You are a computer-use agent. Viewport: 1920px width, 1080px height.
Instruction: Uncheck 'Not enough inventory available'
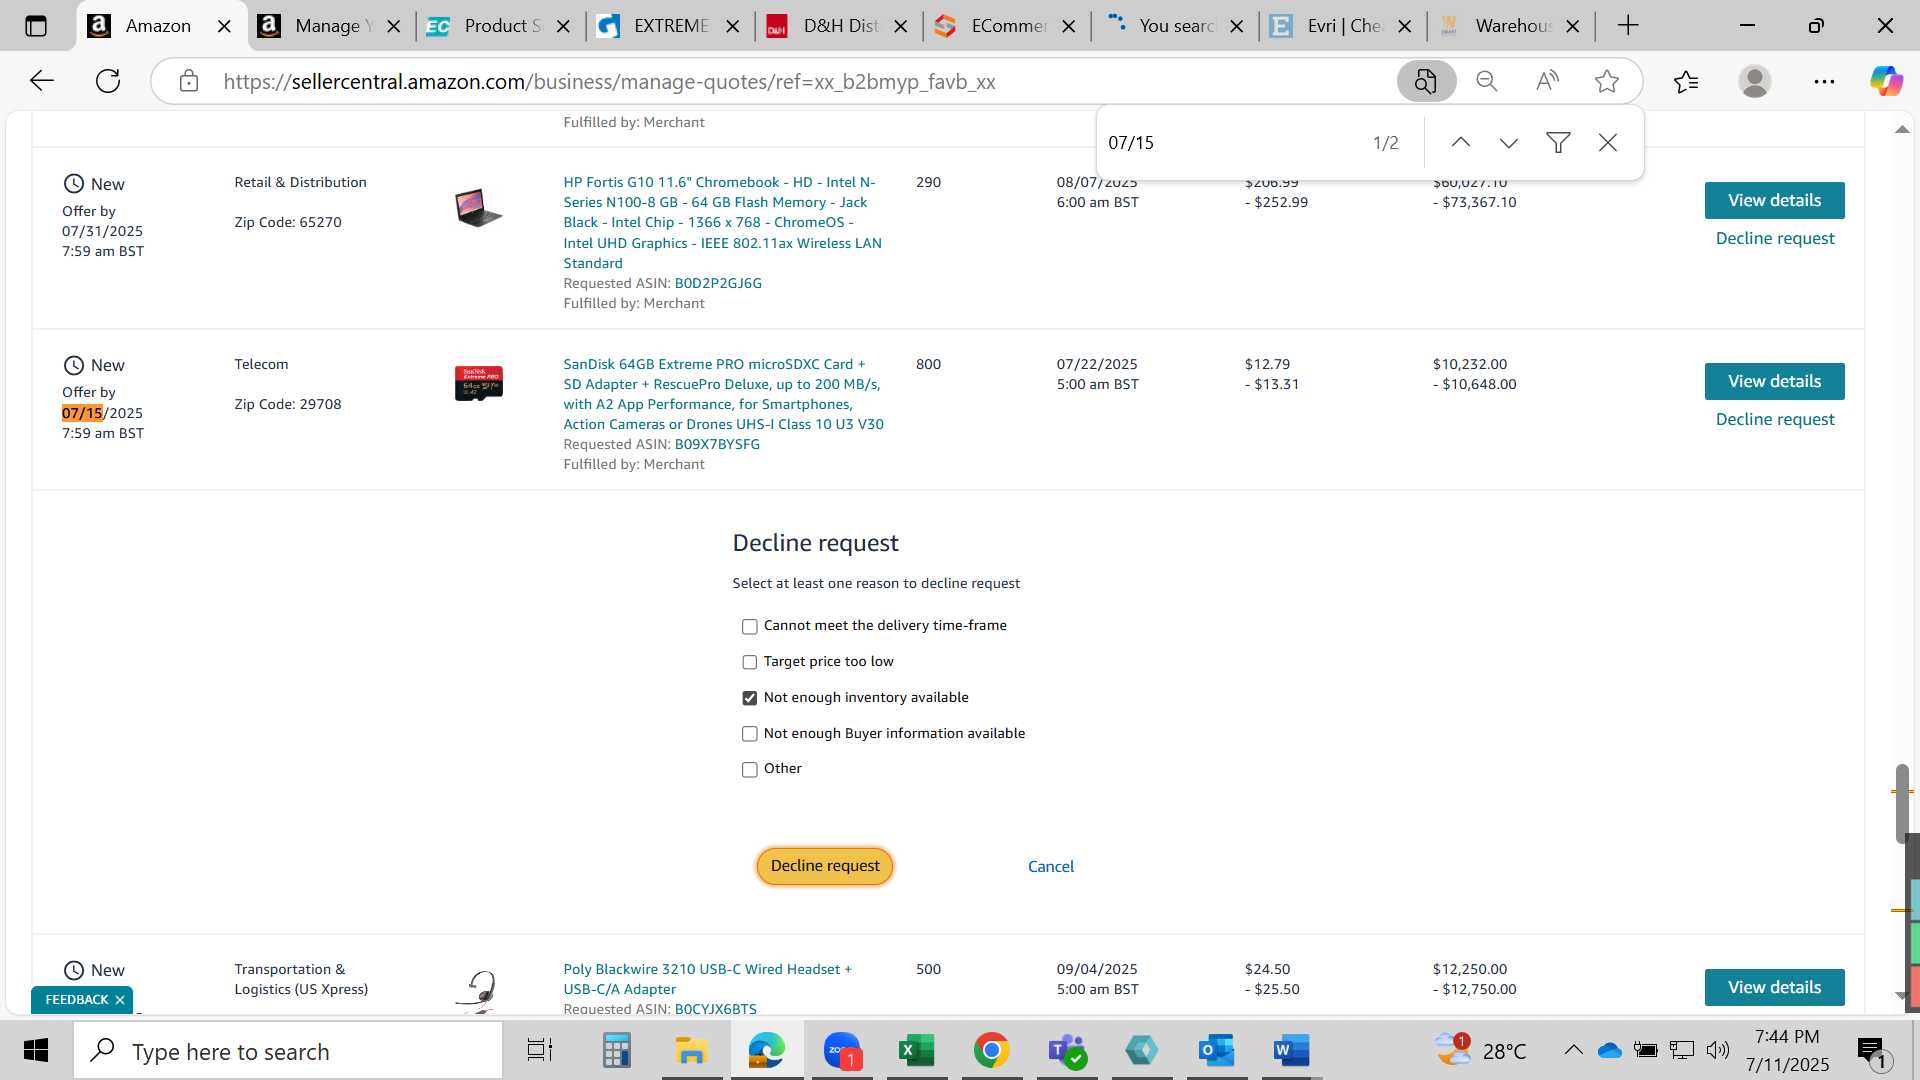pos(749,698)
